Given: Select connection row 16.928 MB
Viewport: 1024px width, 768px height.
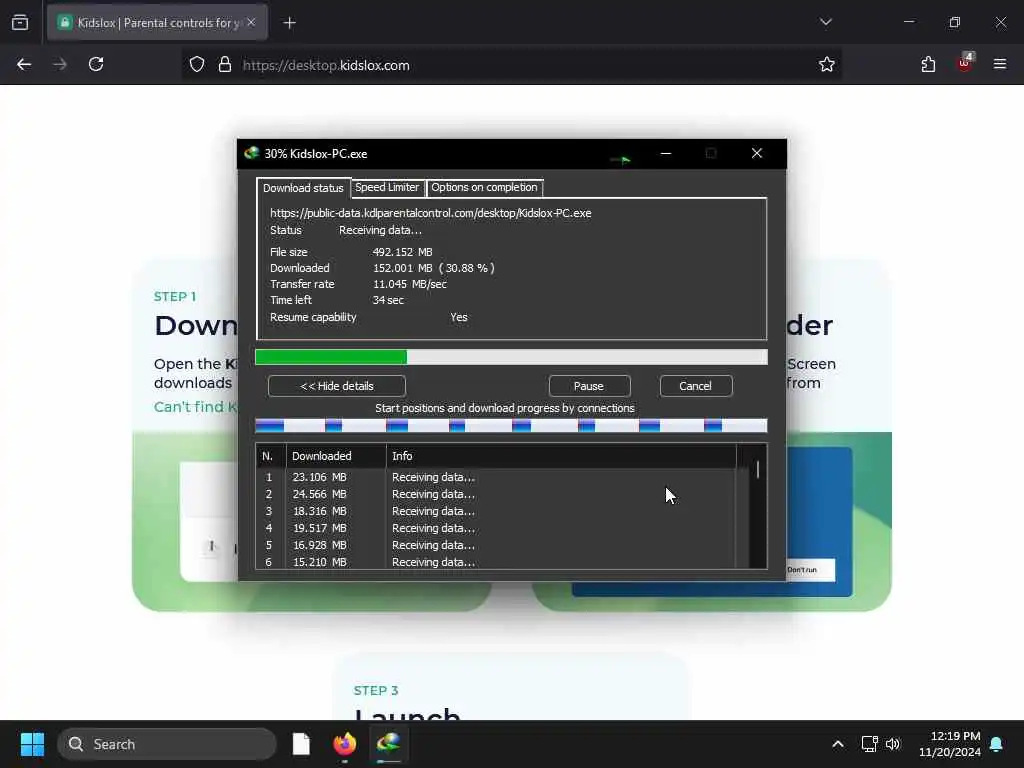Looking at the screenshot, I should click(496, 545).
